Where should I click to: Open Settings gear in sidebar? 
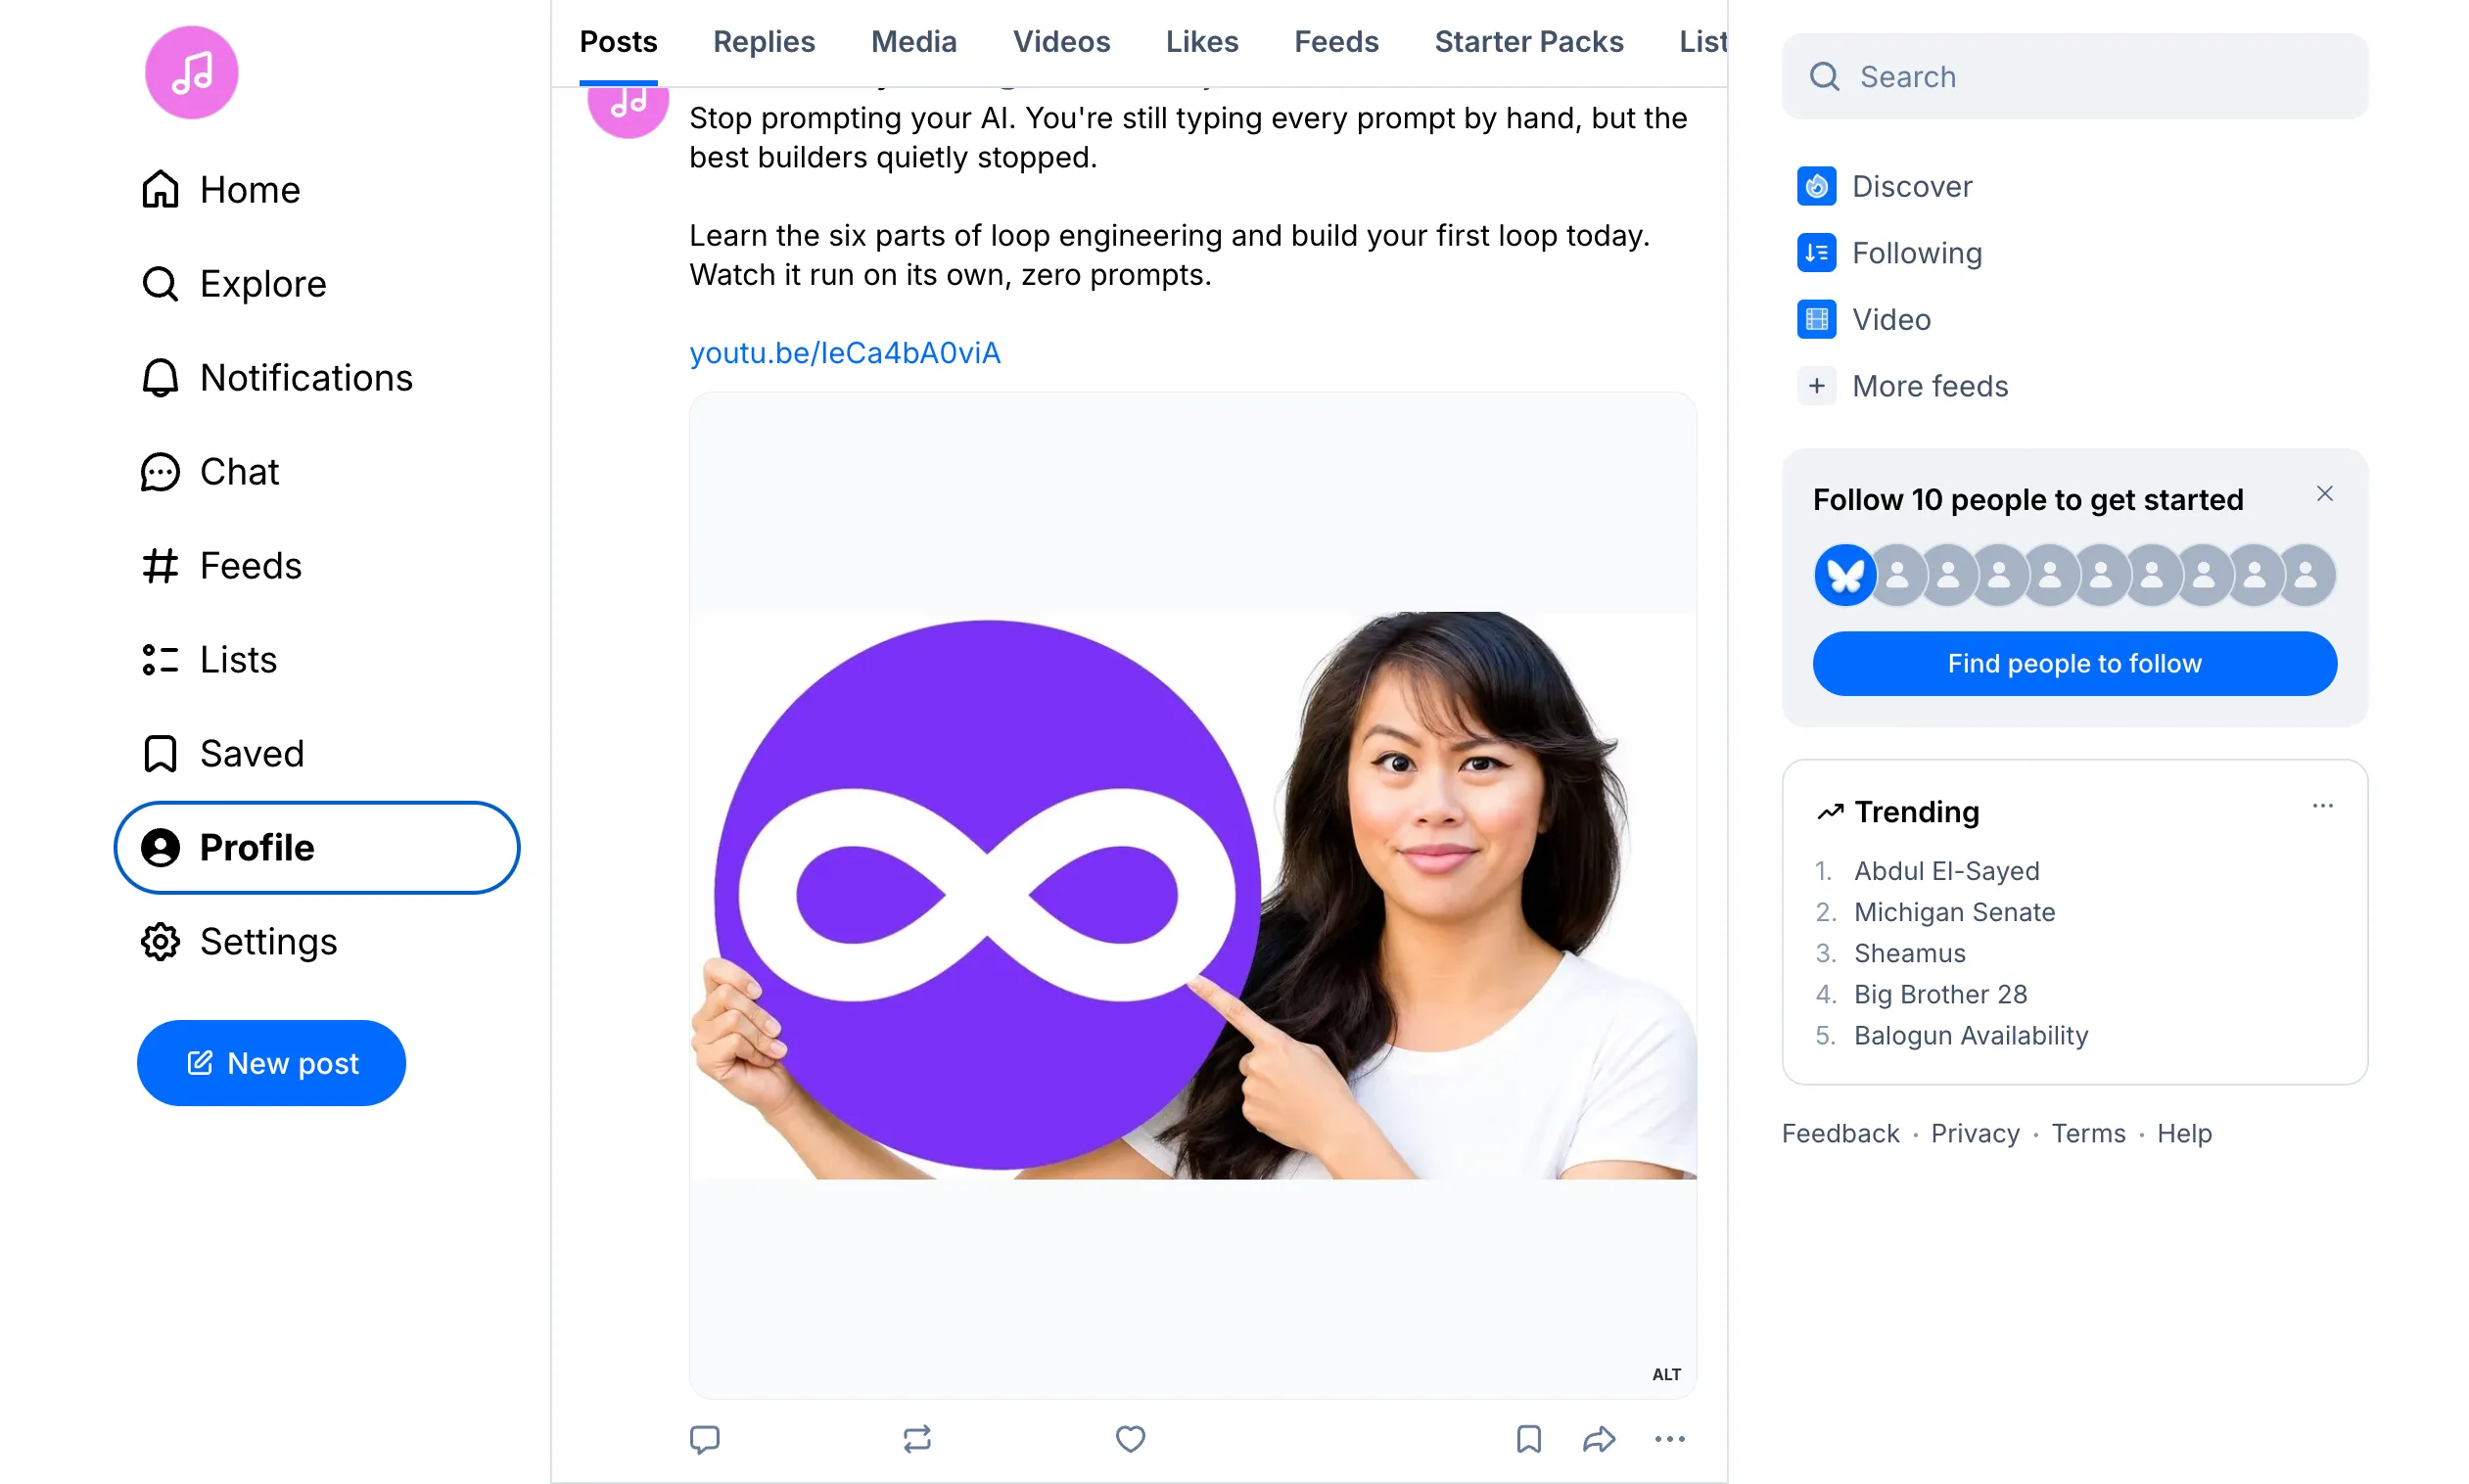pyautogui.click(x=239, y=941)
